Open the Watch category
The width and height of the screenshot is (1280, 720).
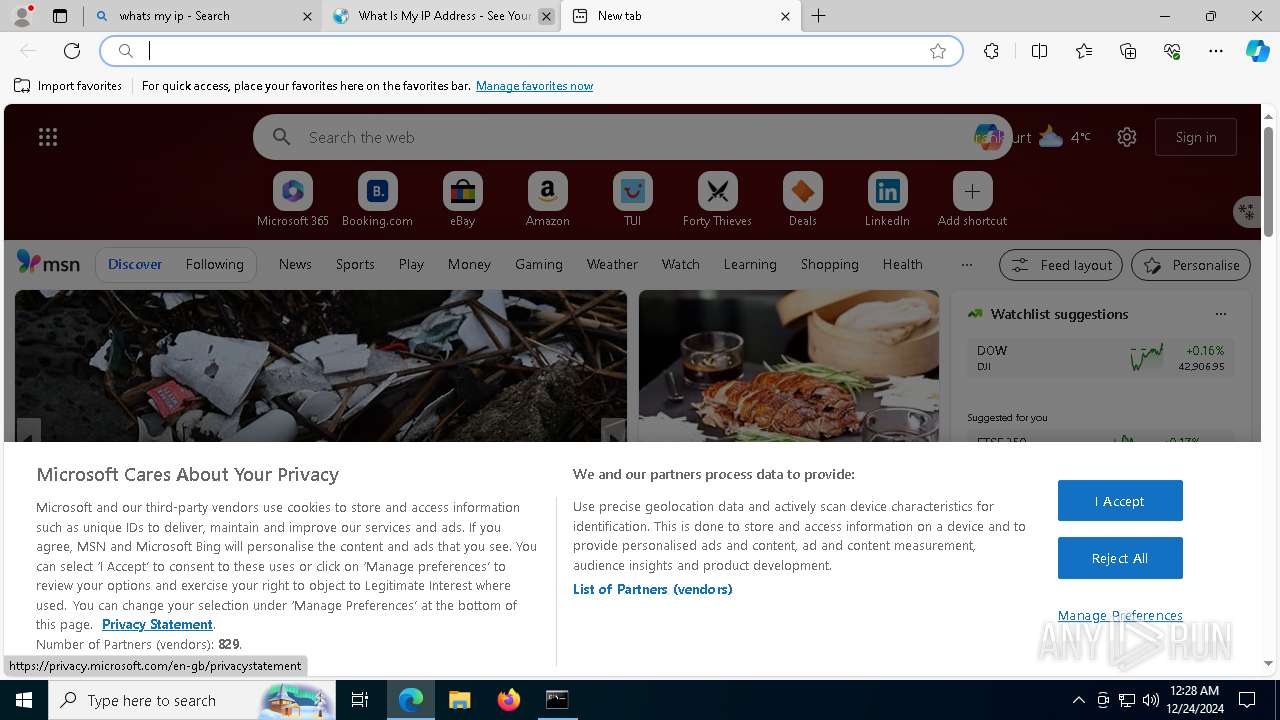click(x=681, y=264)
